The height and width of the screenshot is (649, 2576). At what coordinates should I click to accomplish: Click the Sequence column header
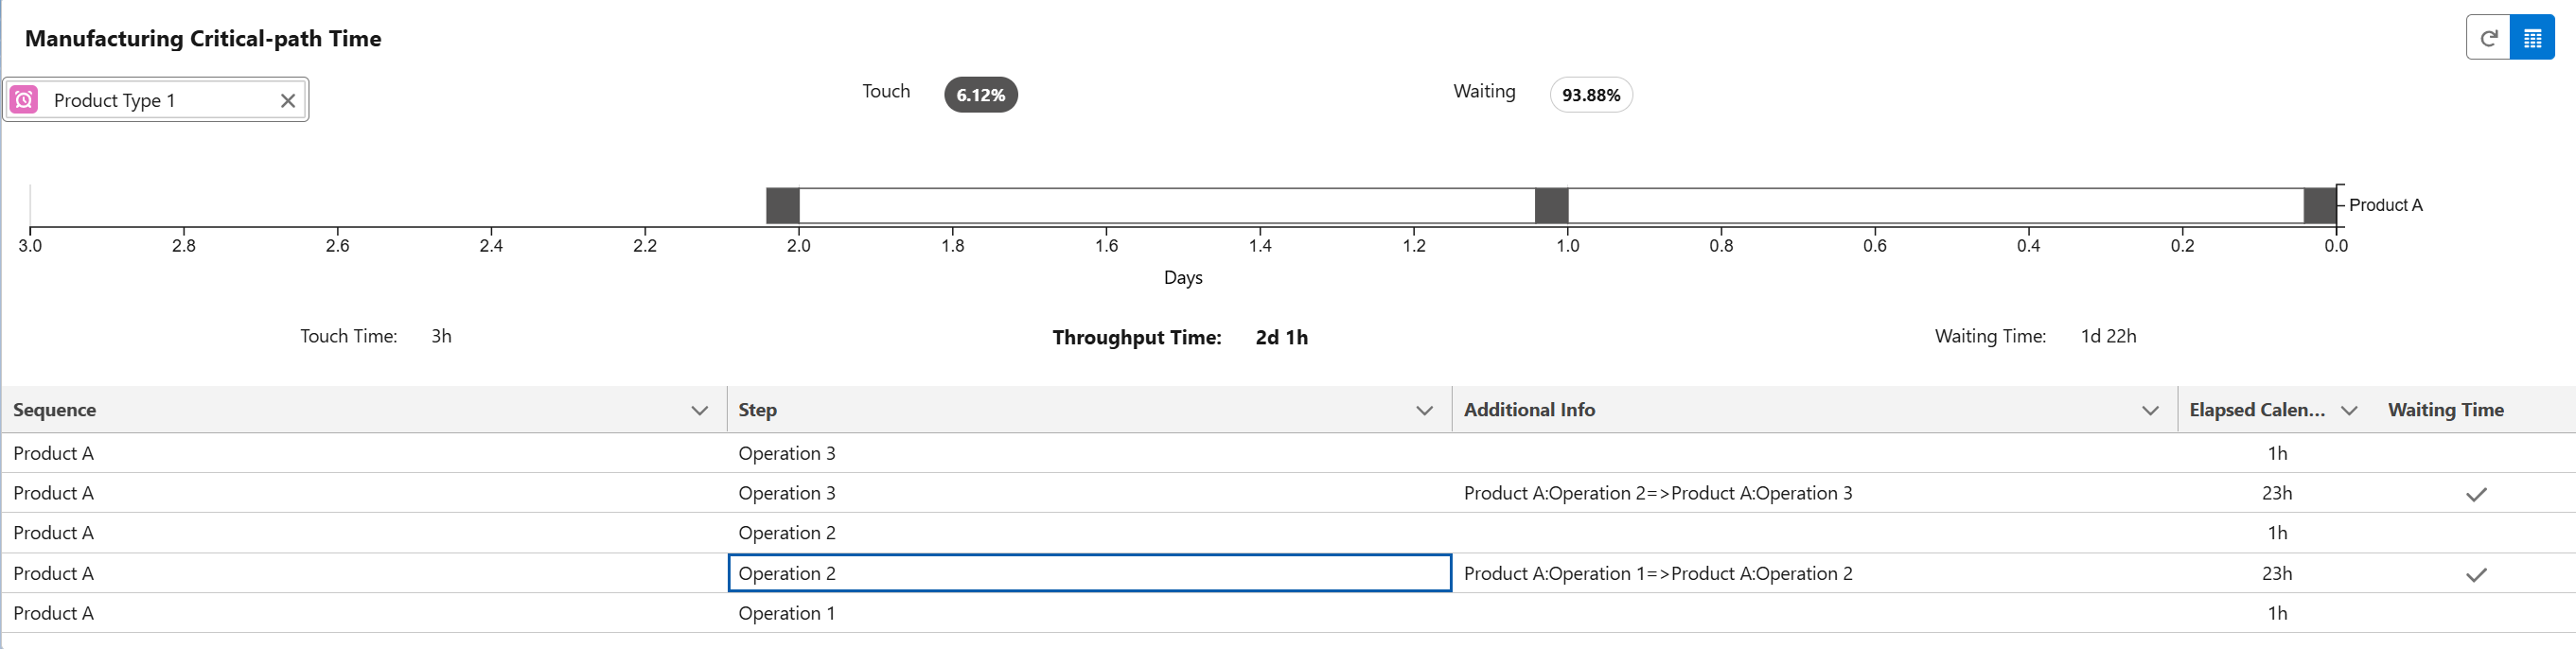click(x=55, y=410)
